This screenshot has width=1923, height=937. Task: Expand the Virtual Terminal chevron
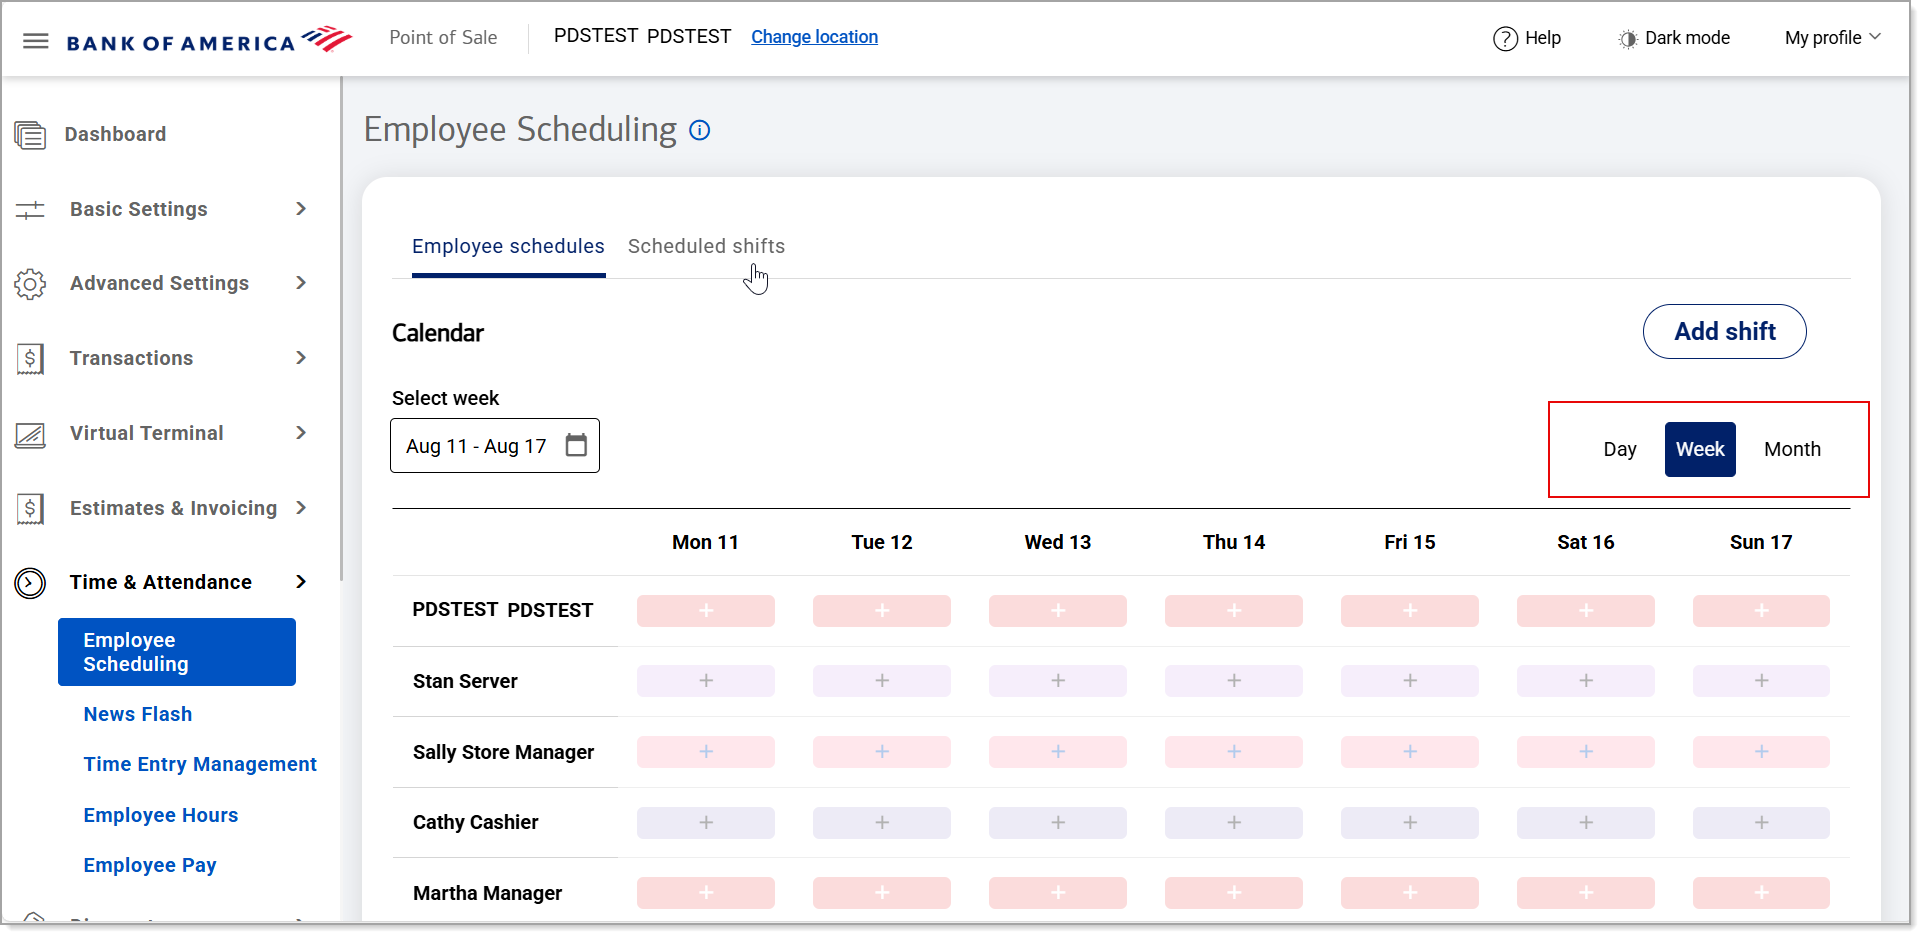tap(301, 433)
